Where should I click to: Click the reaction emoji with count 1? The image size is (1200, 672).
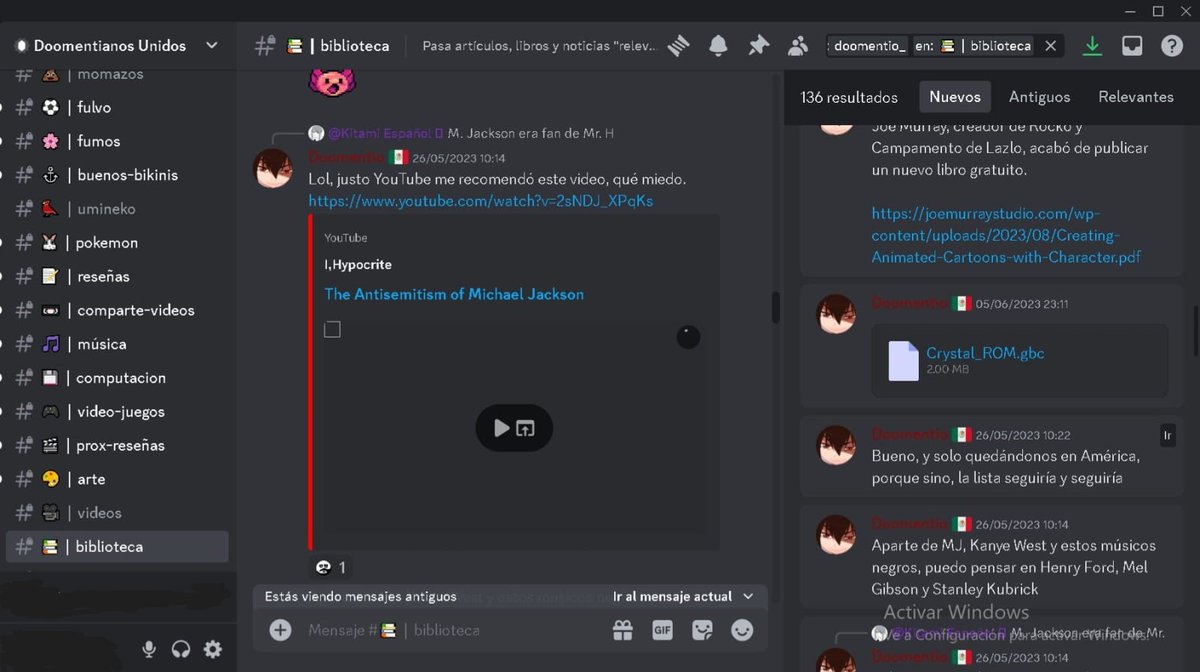pyautogui.click(x=330, y=567)
